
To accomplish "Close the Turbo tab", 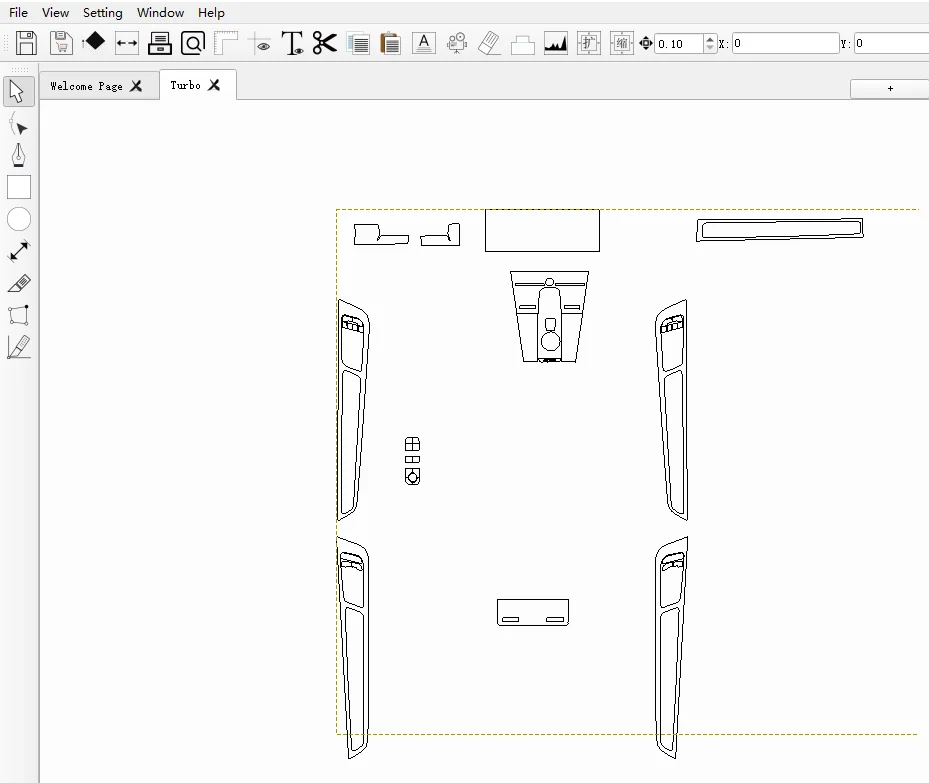I will pyautogui.click(x=214, y=85).
